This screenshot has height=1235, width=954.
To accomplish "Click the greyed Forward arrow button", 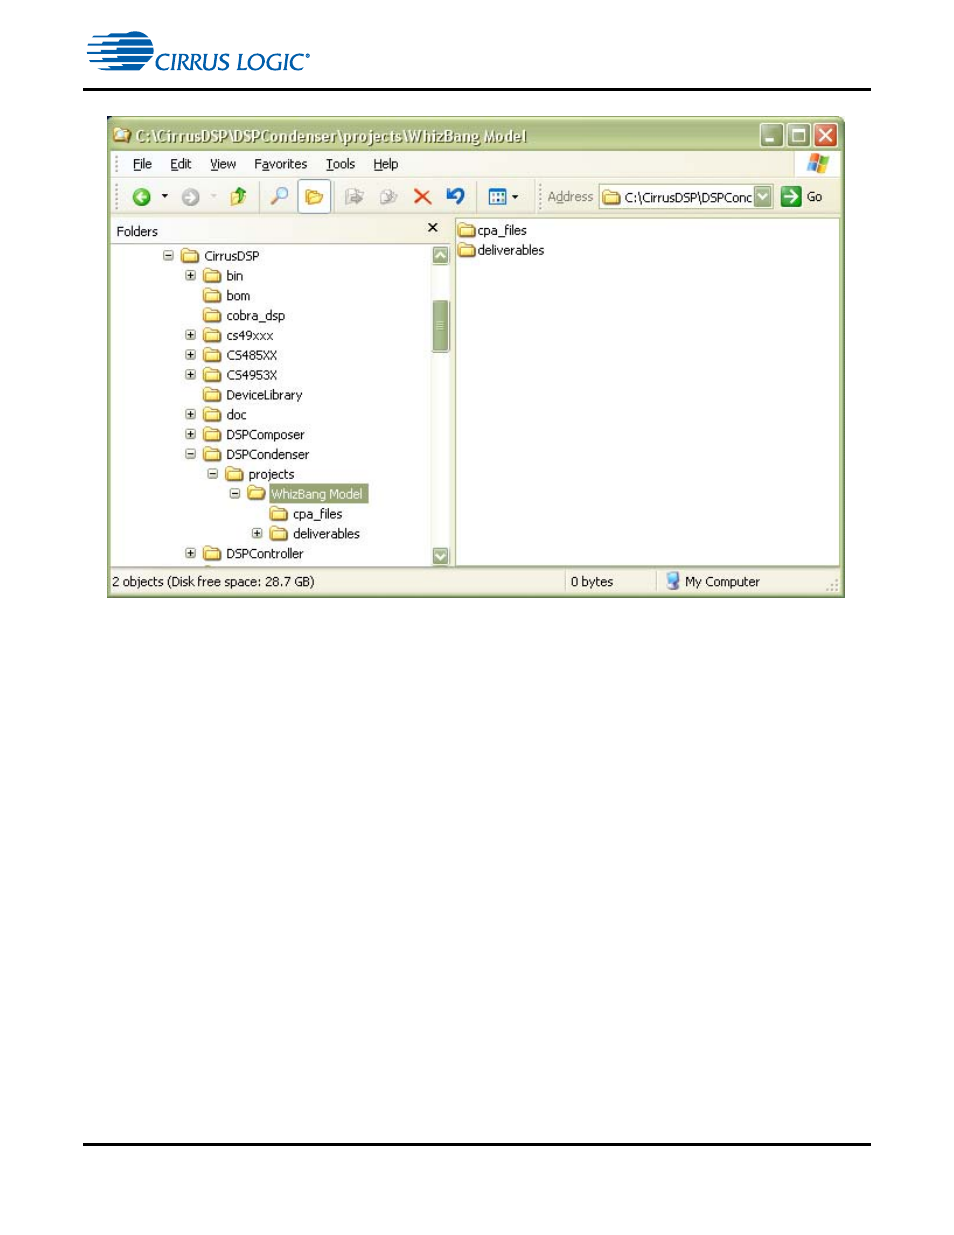I will pos(190,197).
